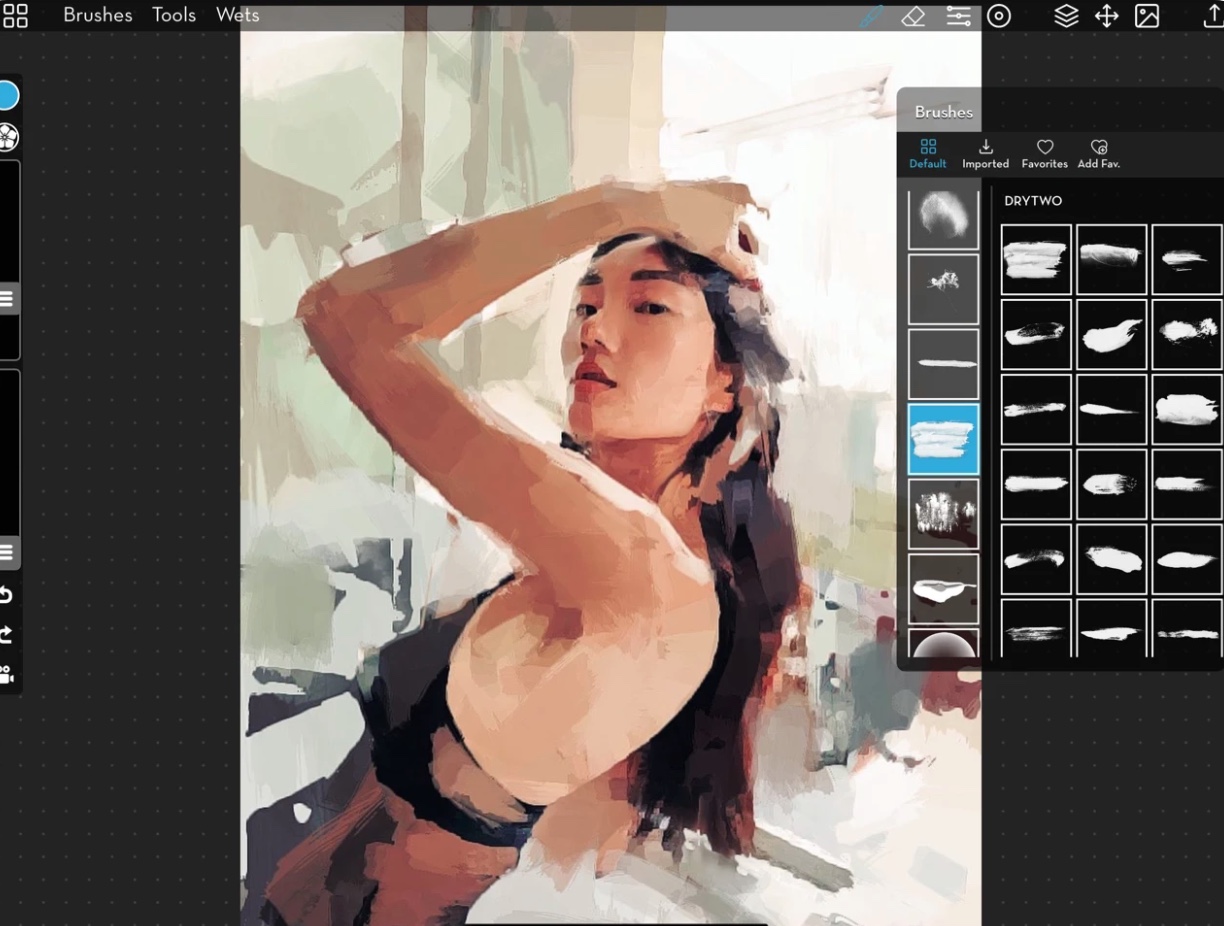Choose DRYTWO brush in row six, first column
The width and height of the screenshot is (1224, 926).
(1036, 628)
